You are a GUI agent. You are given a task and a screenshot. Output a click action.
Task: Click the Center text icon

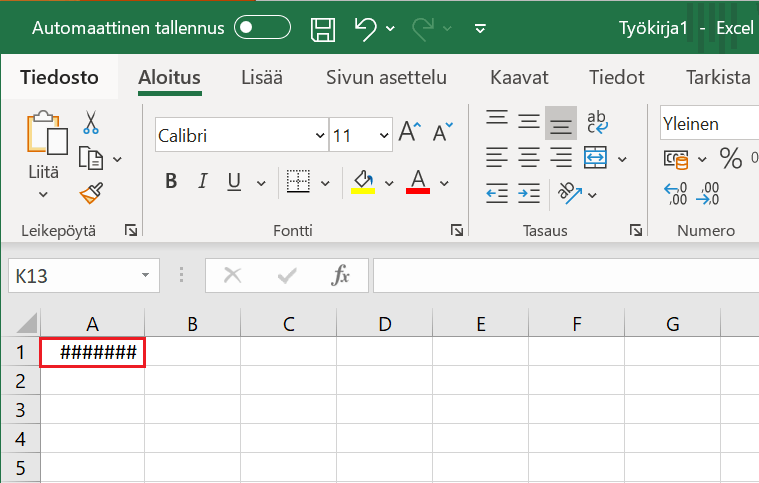pos(529,158)
